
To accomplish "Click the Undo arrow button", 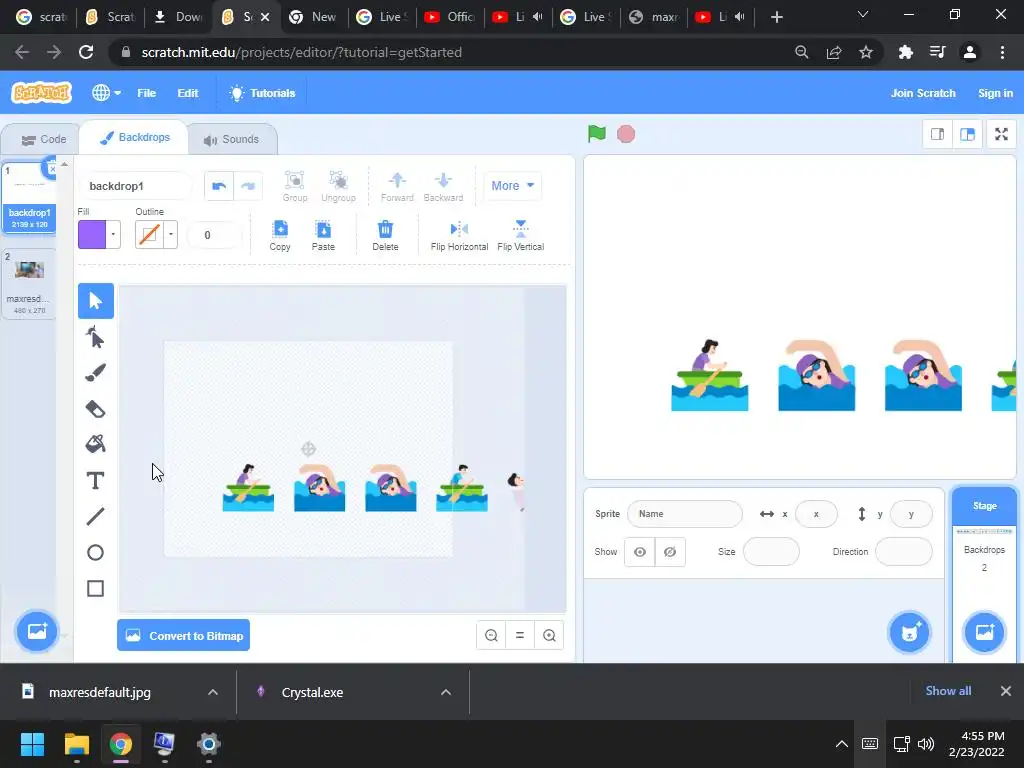I will (219, 186).
